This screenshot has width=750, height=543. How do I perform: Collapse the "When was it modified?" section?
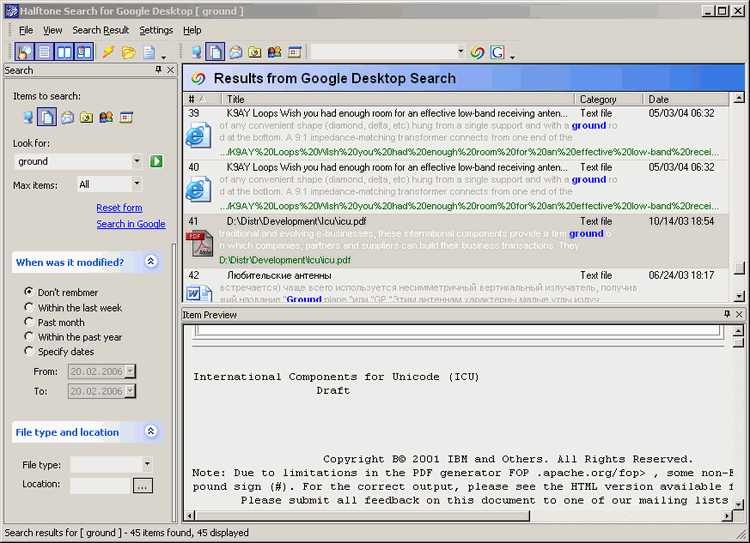(x=150, y=262)
